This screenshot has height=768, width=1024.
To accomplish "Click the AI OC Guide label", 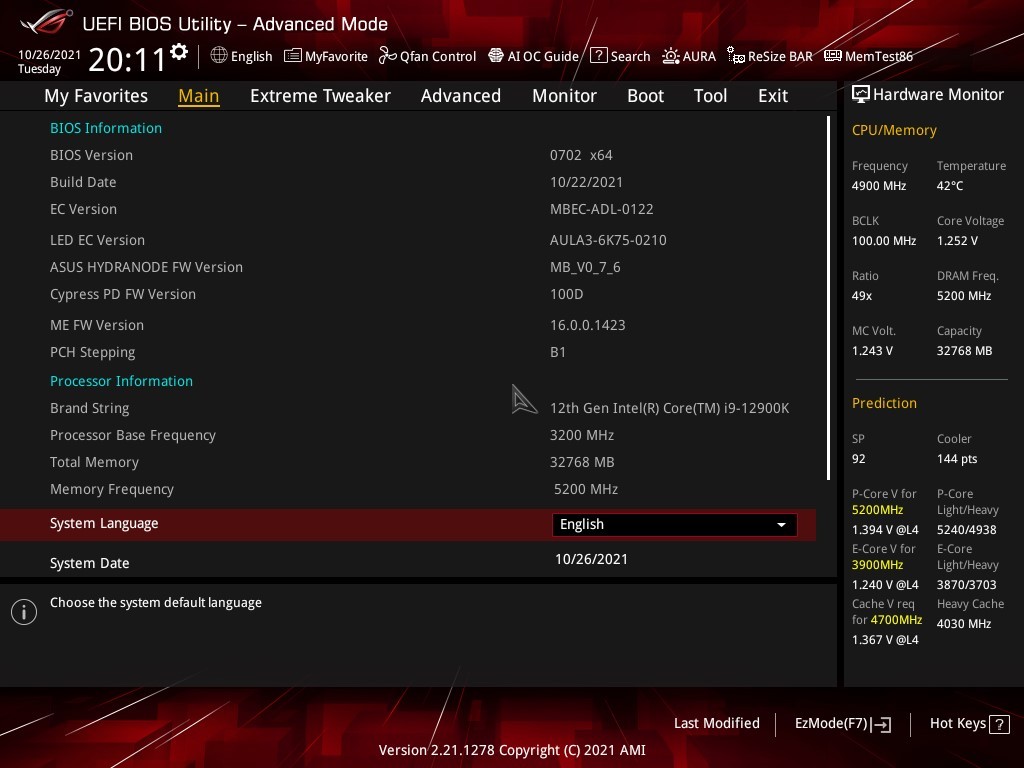I will (543, 56).
